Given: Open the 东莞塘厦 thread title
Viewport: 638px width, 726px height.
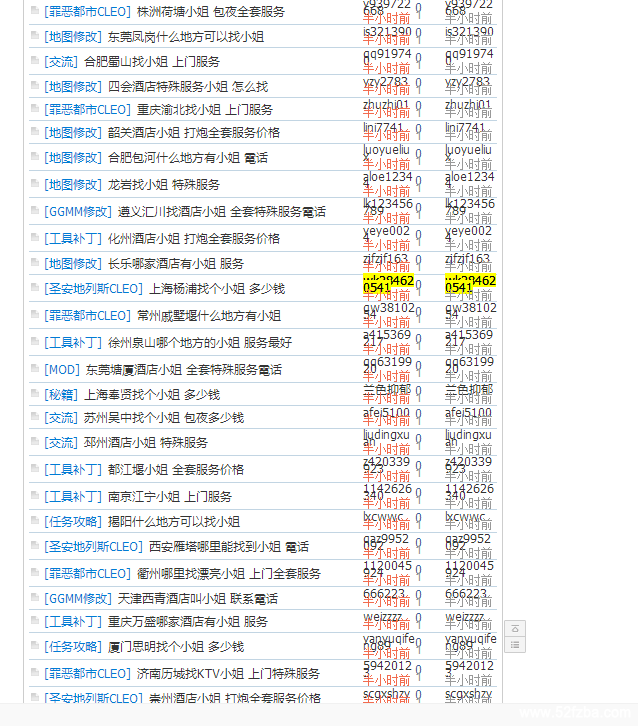Looking at the screenshot, I should [183, 370].
